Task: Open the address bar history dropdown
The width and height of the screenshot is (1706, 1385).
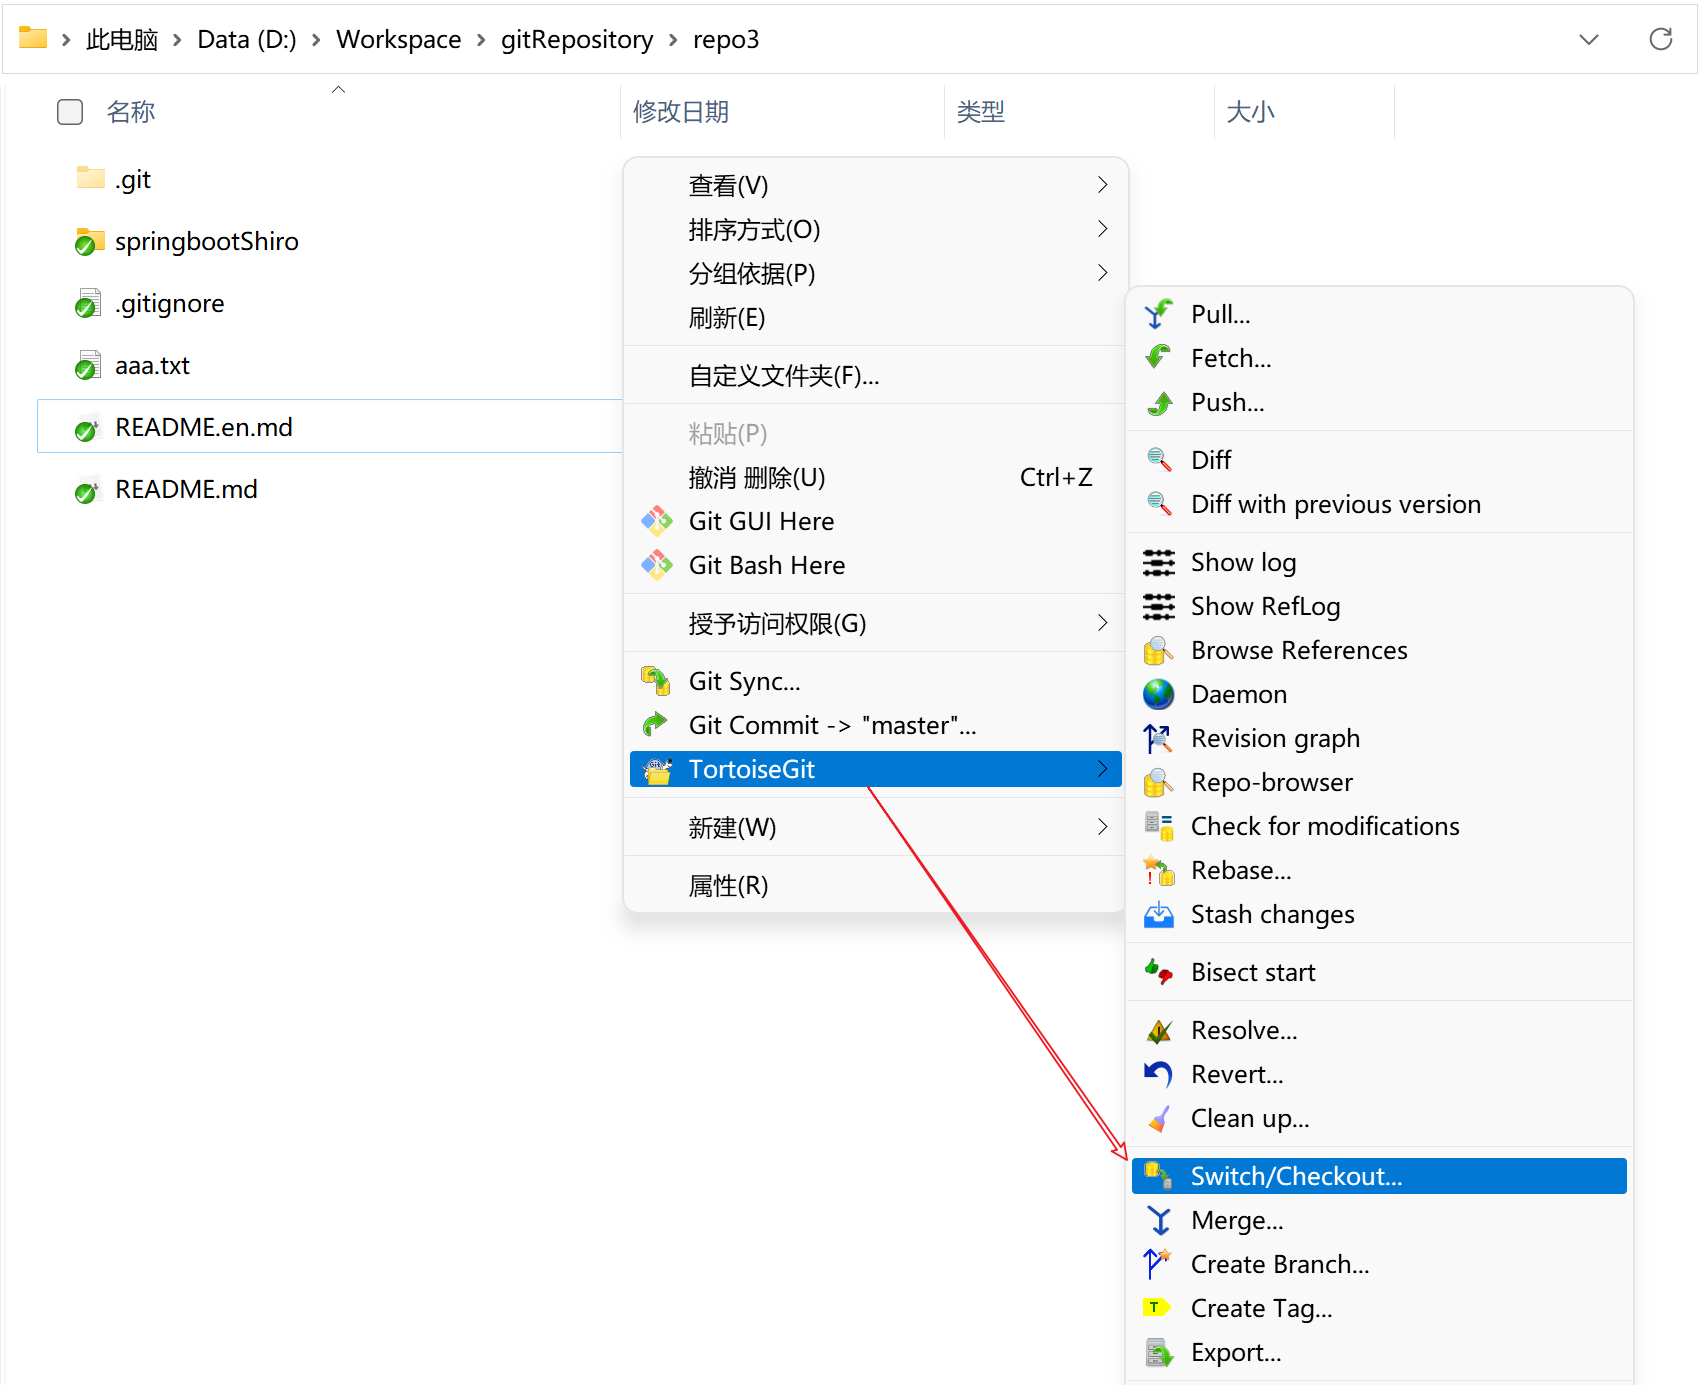Action: pos(1588,40)
